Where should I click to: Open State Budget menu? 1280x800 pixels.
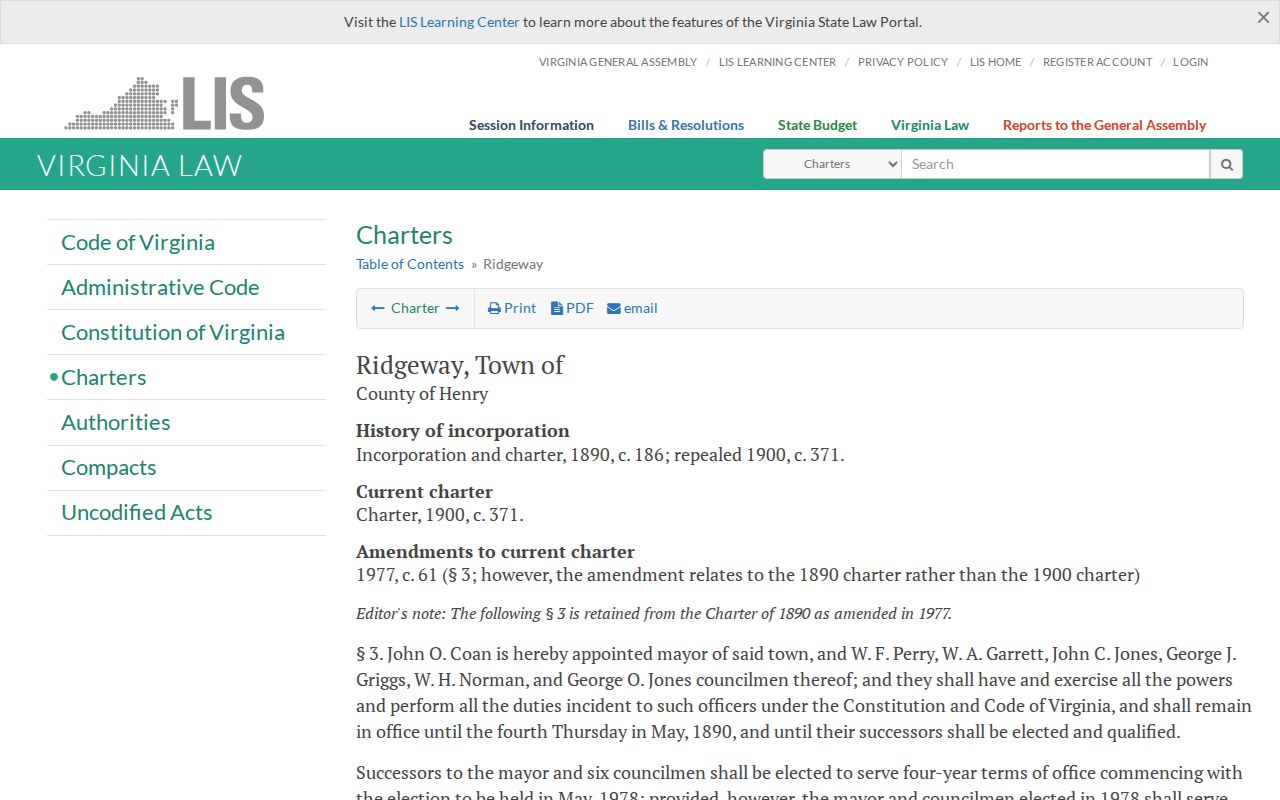pos(817,125)
